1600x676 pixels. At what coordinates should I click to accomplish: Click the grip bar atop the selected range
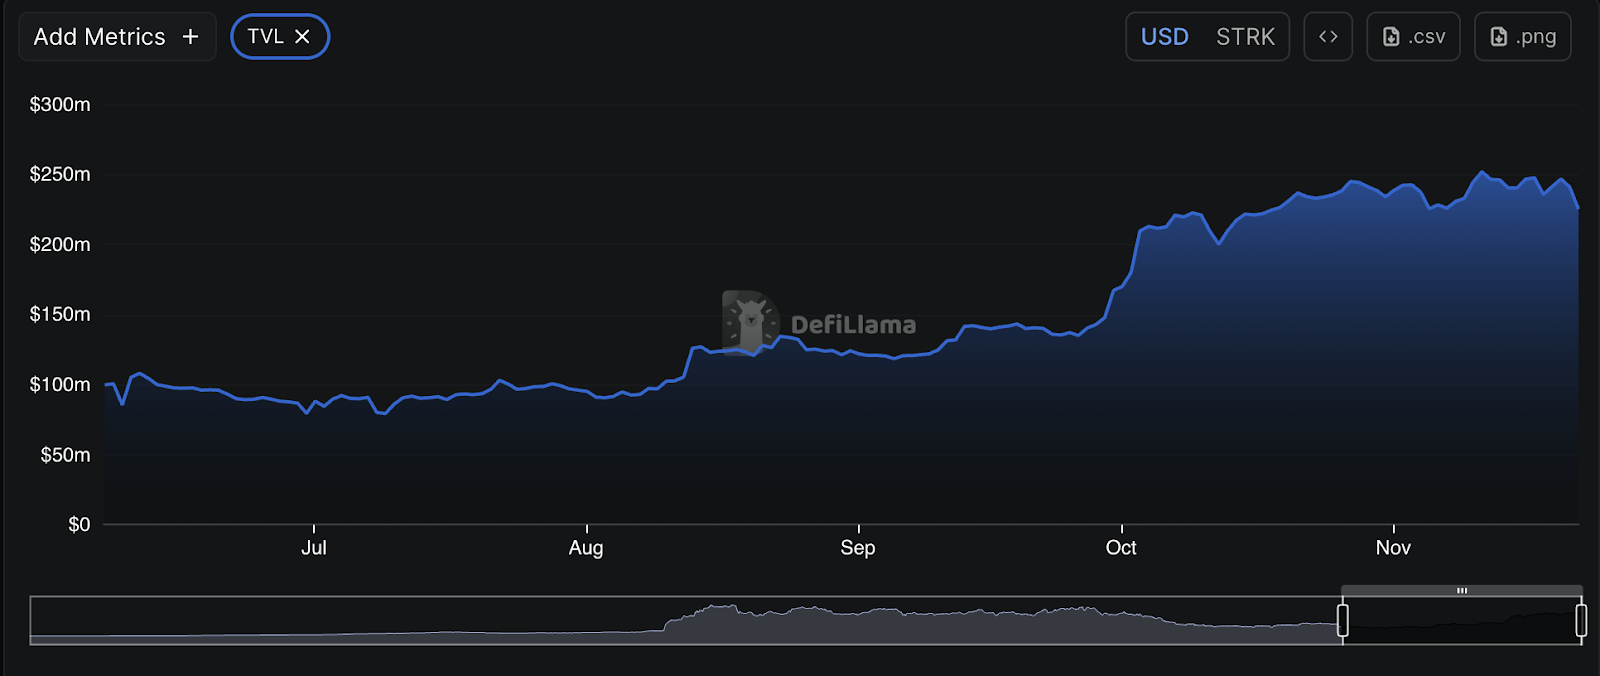tap(1461, 591)
